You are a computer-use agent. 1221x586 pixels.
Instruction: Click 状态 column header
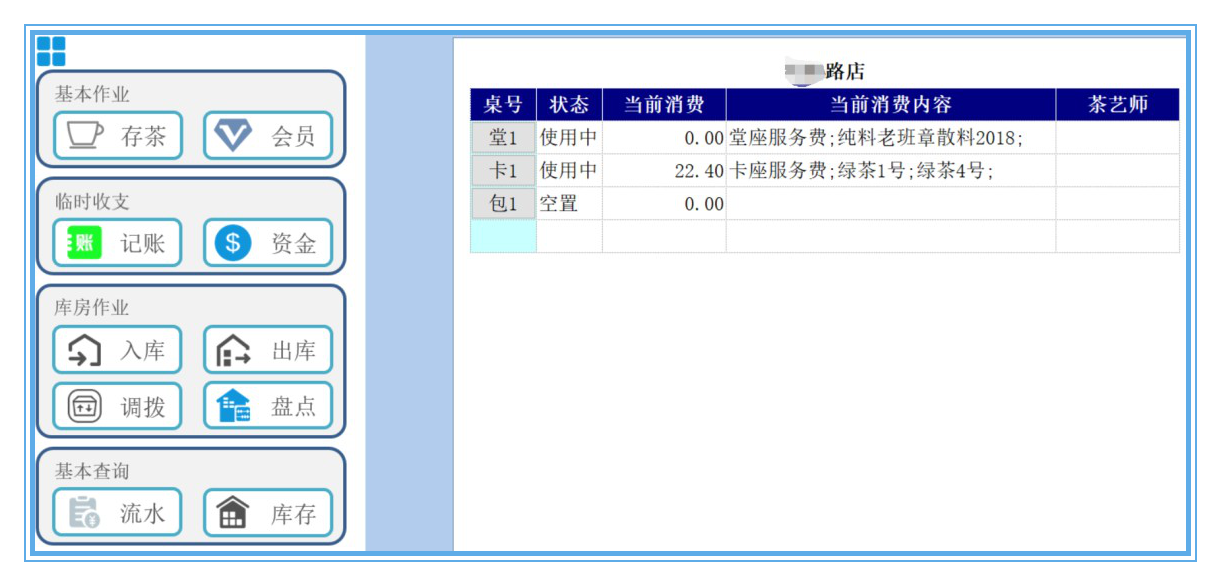pyautogui.click(x=569, y=105)
